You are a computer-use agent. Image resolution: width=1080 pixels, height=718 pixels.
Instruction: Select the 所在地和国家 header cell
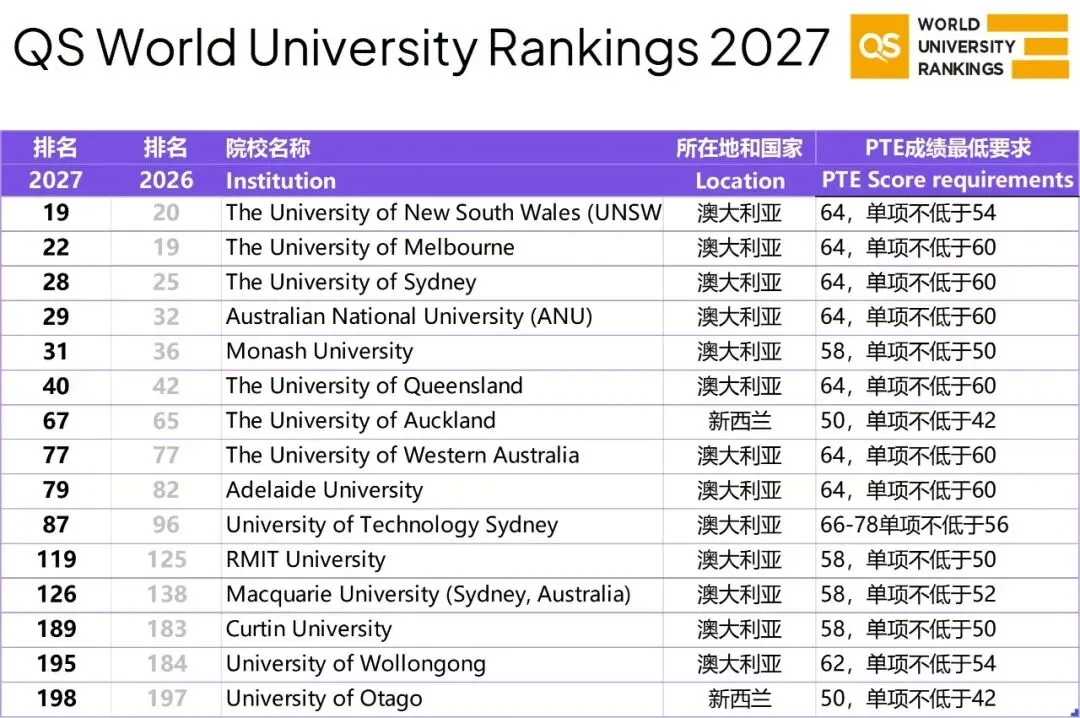click(739, 147)
